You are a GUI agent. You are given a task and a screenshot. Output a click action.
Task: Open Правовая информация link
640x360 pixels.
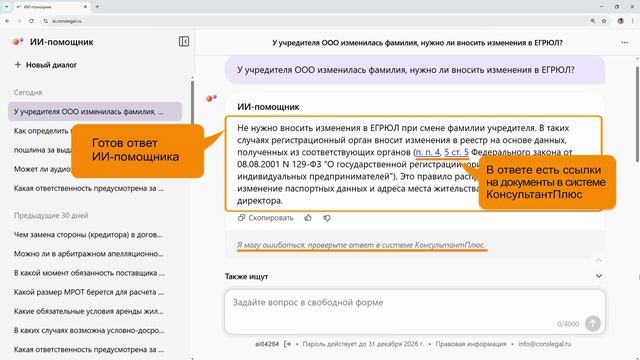pyautogui.click(x=471, y=344)
